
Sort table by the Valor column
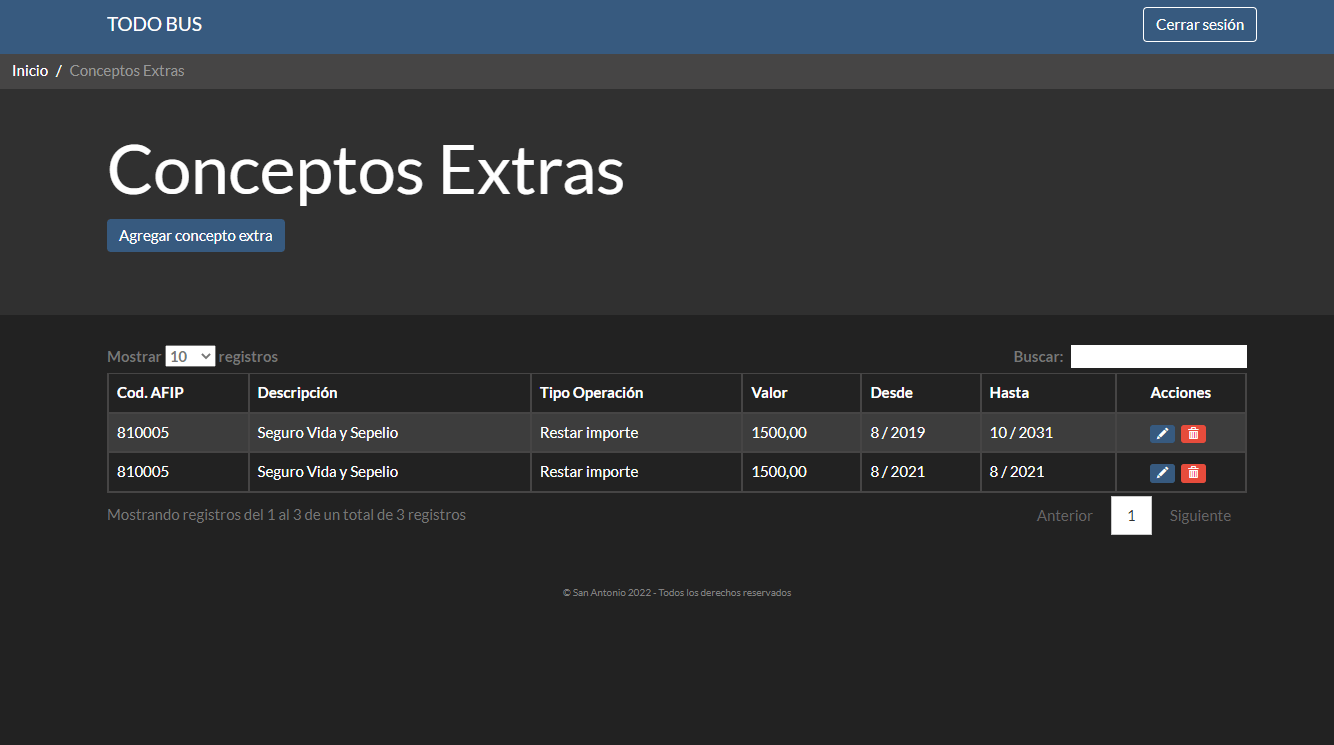pyautogui.click(x=769, y=393)
